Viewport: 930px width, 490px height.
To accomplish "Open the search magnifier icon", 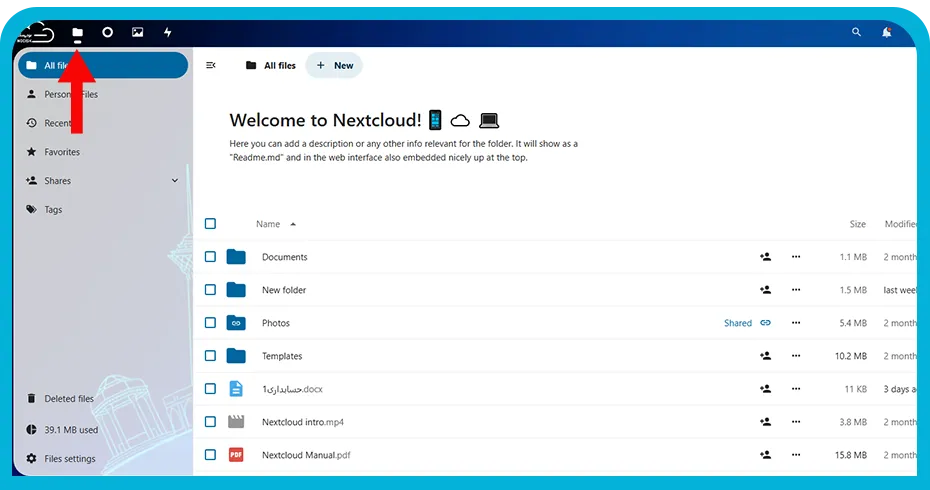I will pos(856,32).
